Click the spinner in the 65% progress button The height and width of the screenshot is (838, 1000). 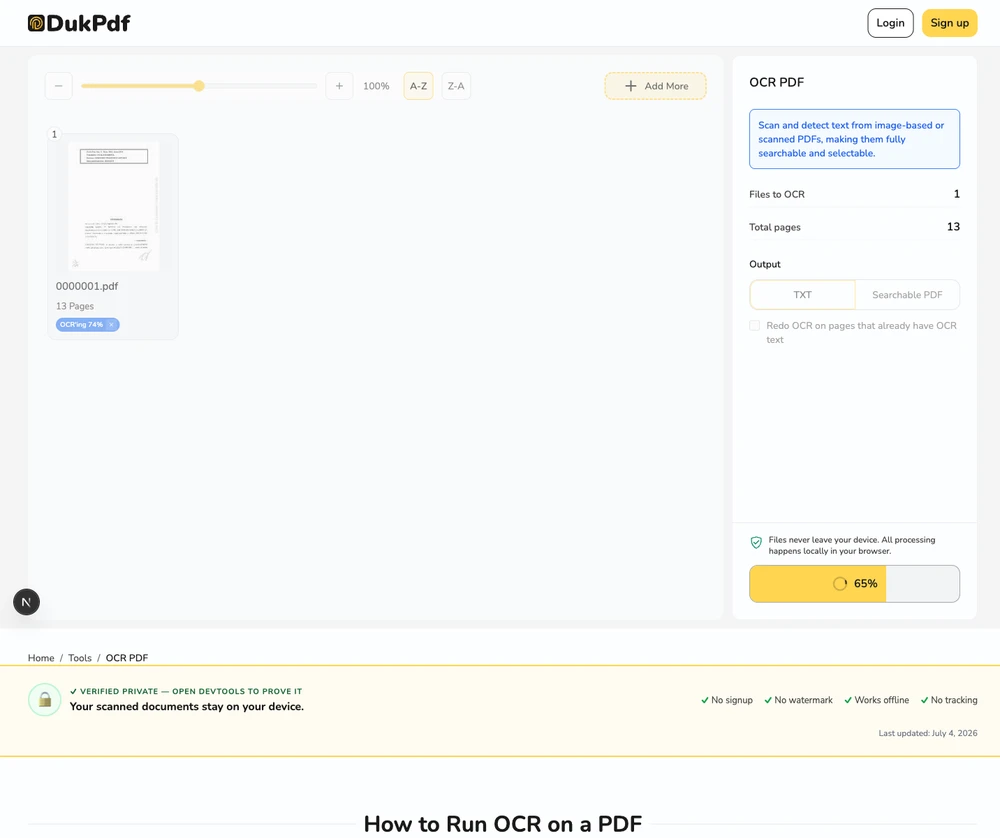tap(840, 584)
